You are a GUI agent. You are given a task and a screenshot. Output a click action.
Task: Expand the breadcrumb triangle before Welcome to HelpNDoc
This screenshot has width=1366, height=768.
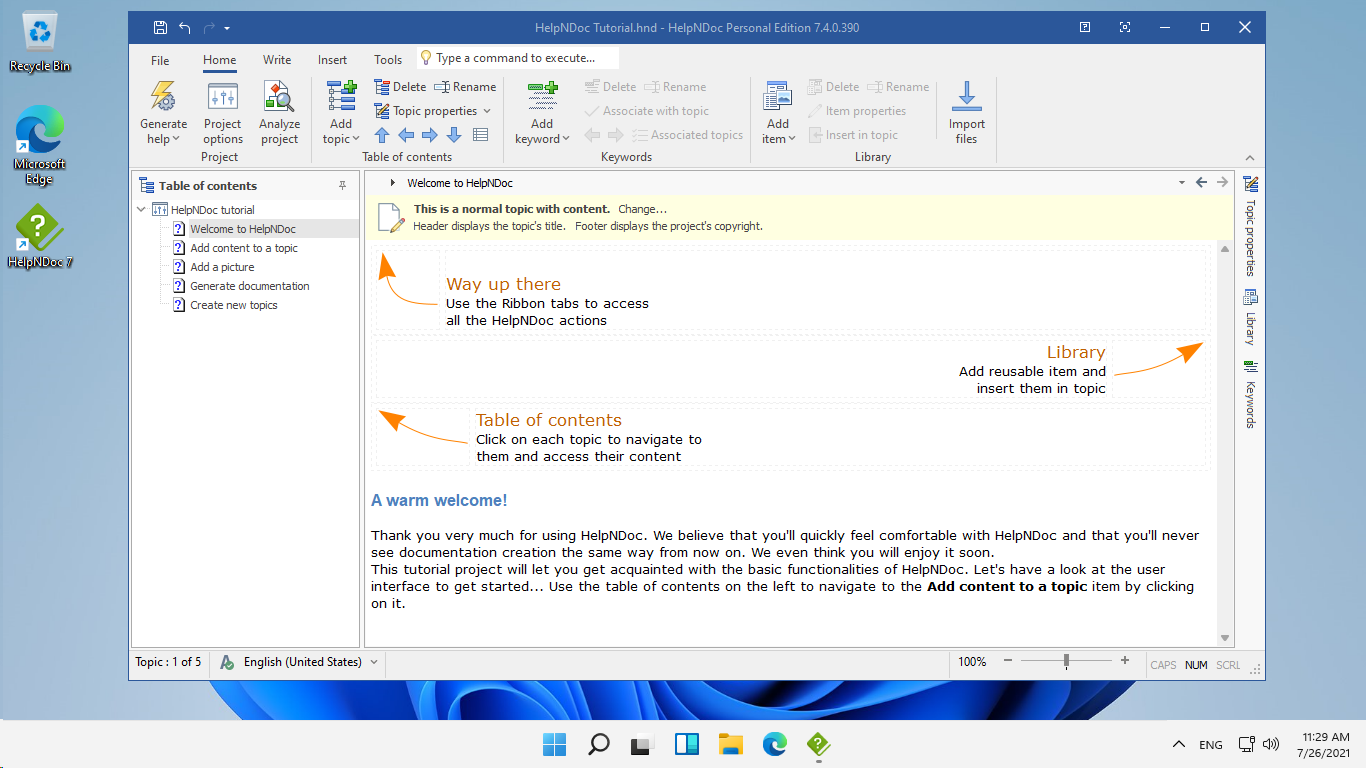pyautogui.click(x=393, y=183)
